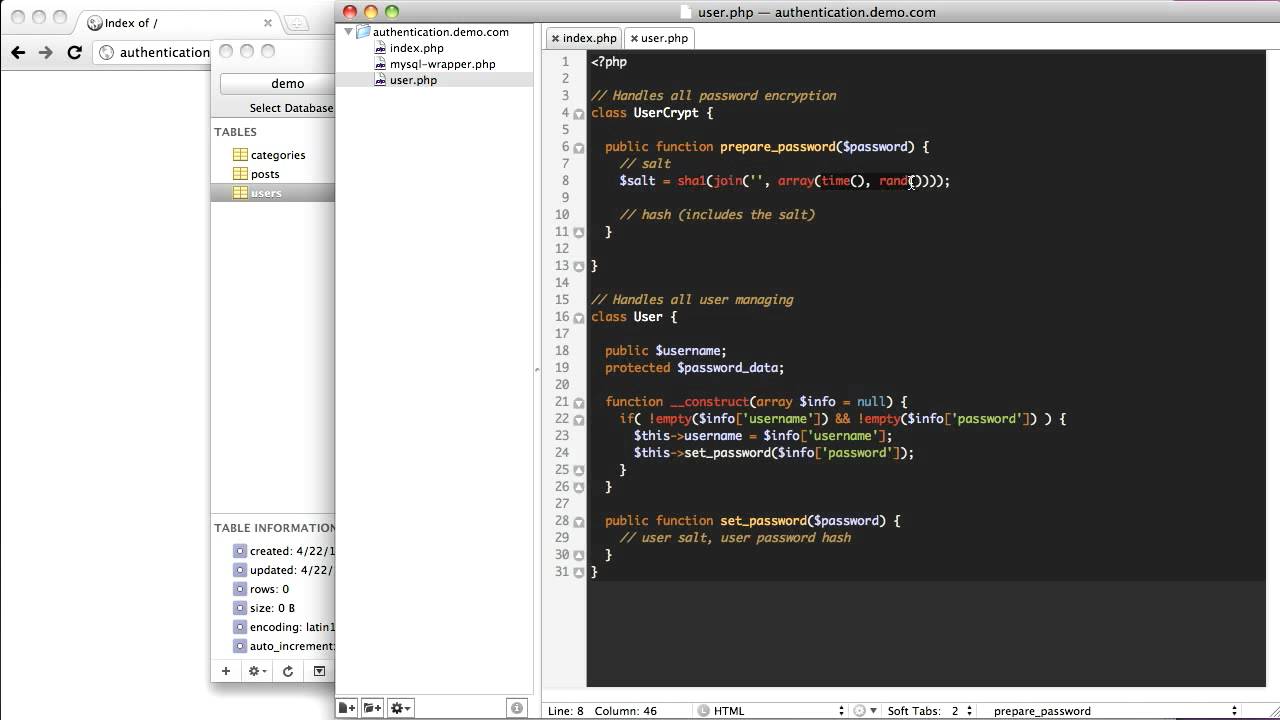Fold class User at line 16
This screenshot has height=720, width=1280.
[x=579, y=318]
